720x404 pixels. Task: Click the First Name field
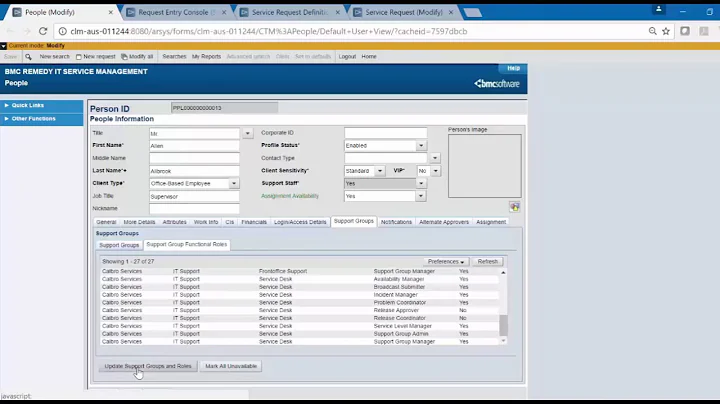coord(194,146)
